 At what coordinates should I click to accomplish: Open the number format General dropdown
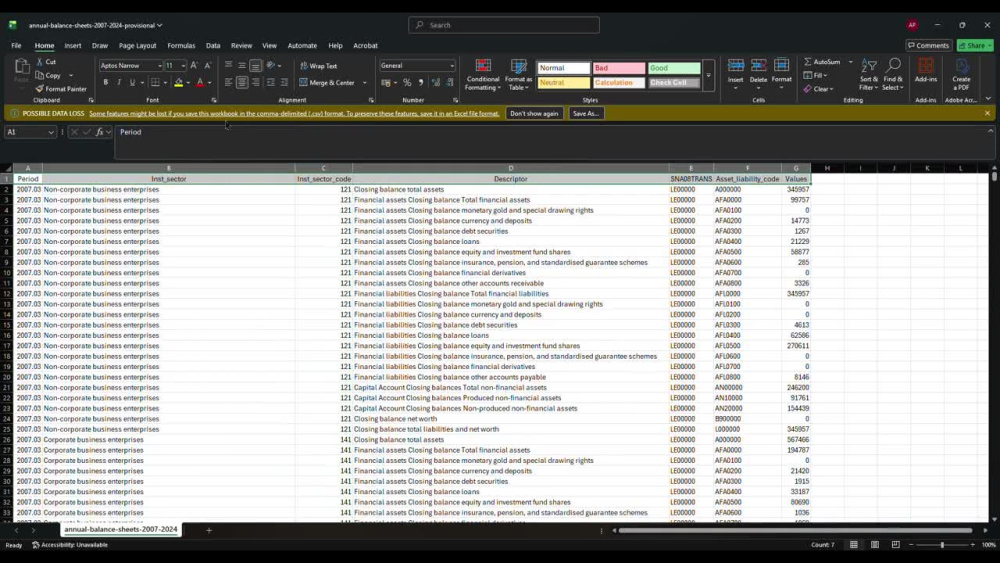tap(452, 66)
